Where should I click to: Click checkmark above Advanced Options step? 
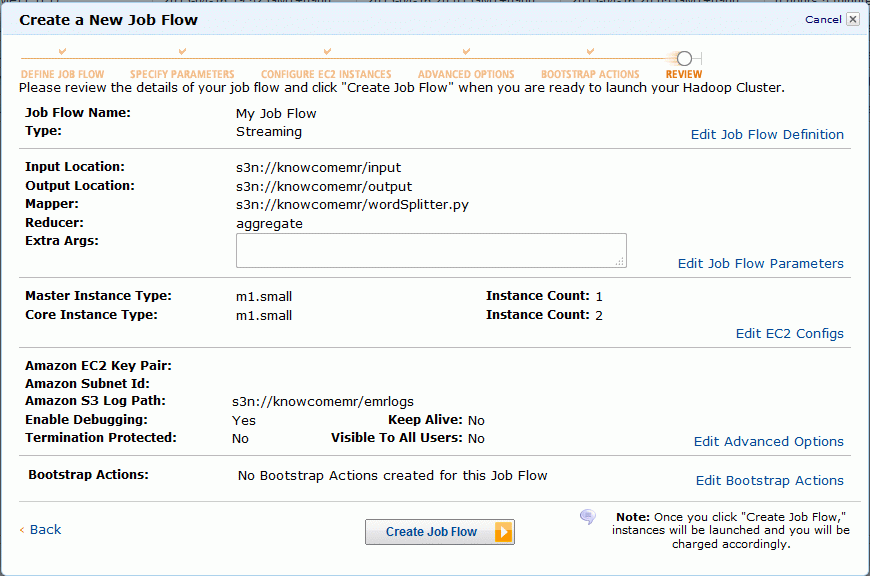[467, 52]
